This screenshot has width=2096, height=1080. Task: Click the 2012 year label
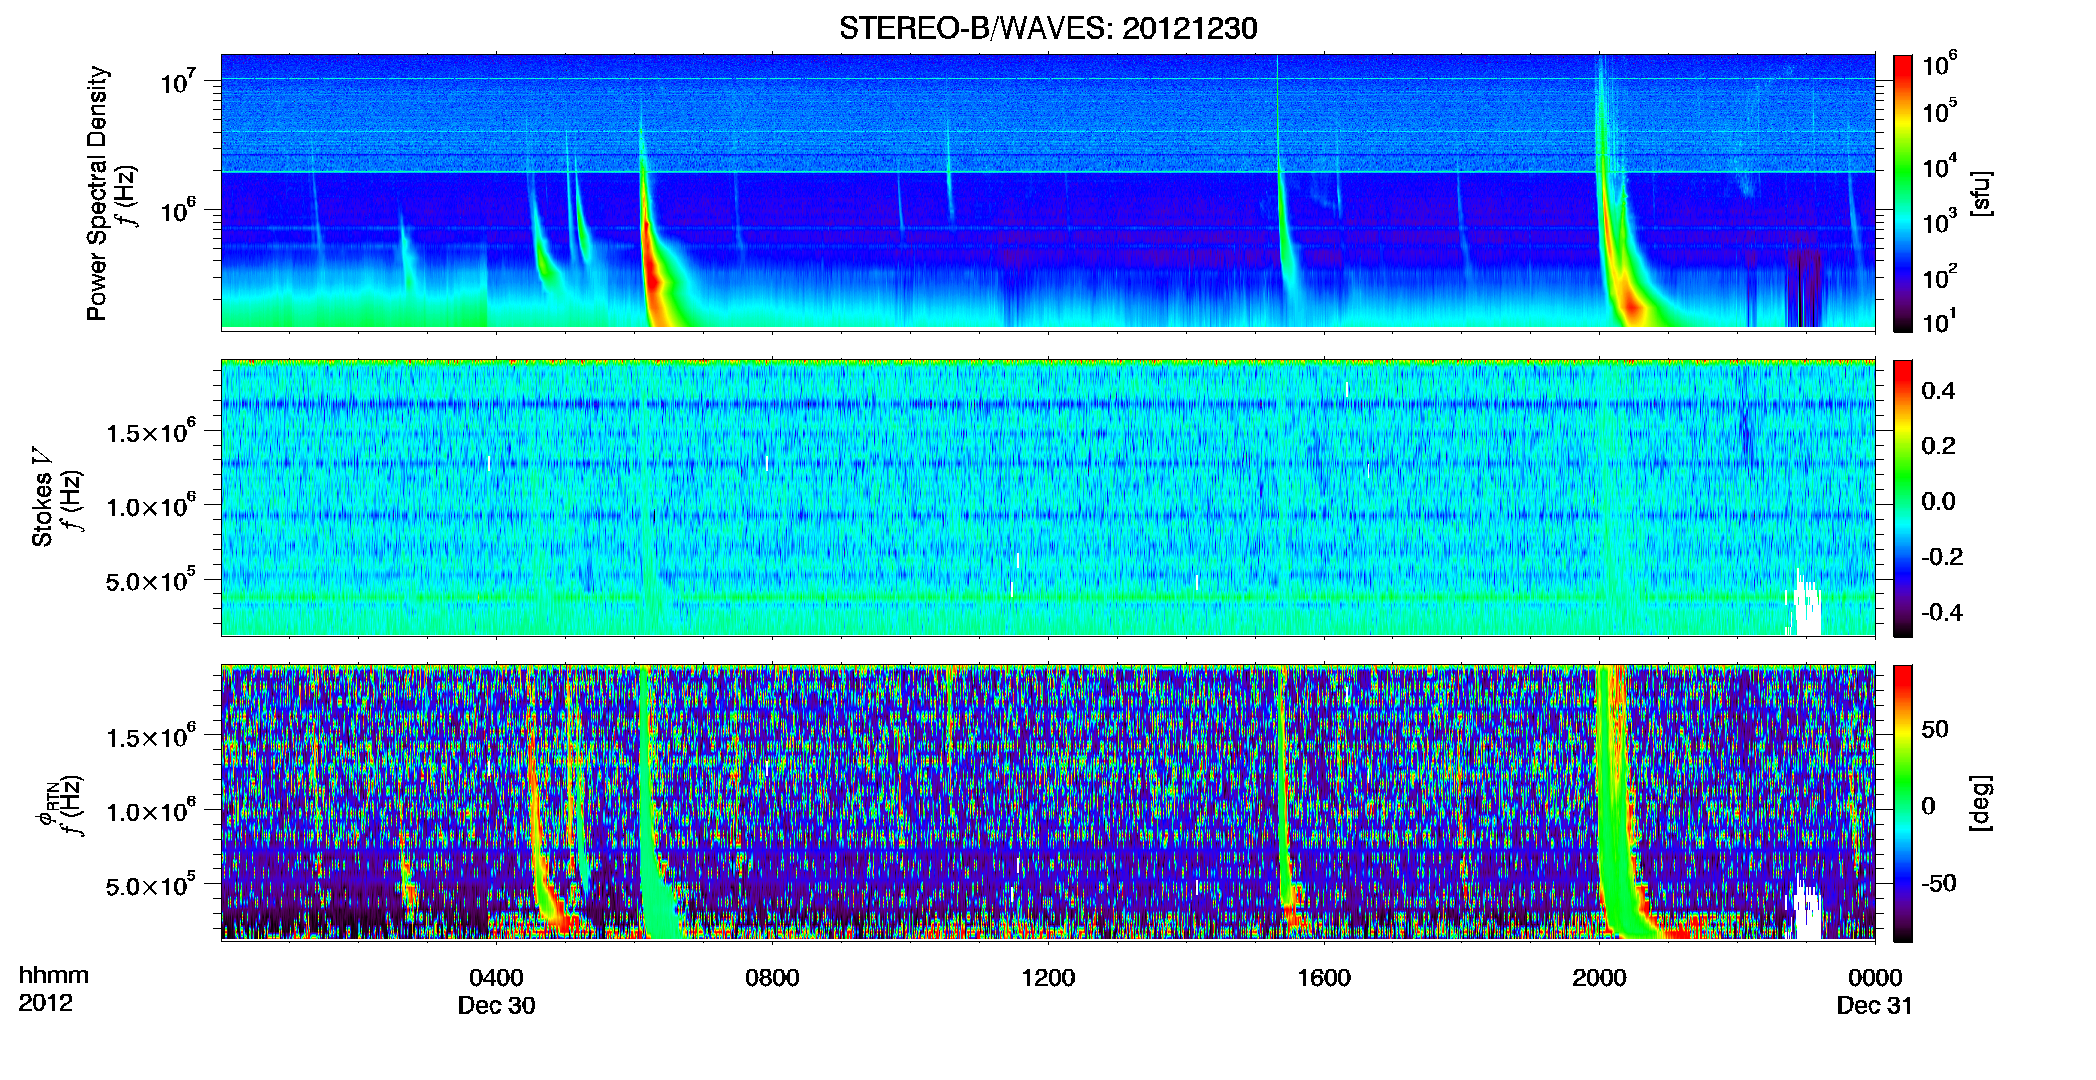point(45,1003)
